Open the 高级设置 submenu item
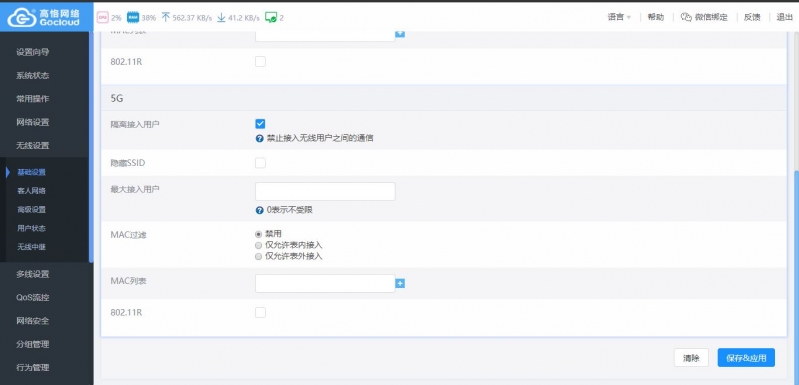Screen dimensions: 799x385 click(32, 209)
